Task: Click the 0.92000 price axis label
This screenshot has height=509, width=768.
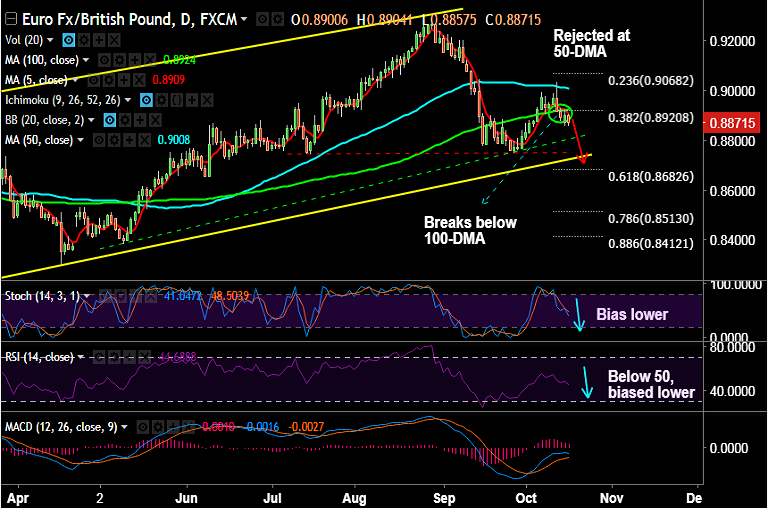Action: (x=732, y=41)
